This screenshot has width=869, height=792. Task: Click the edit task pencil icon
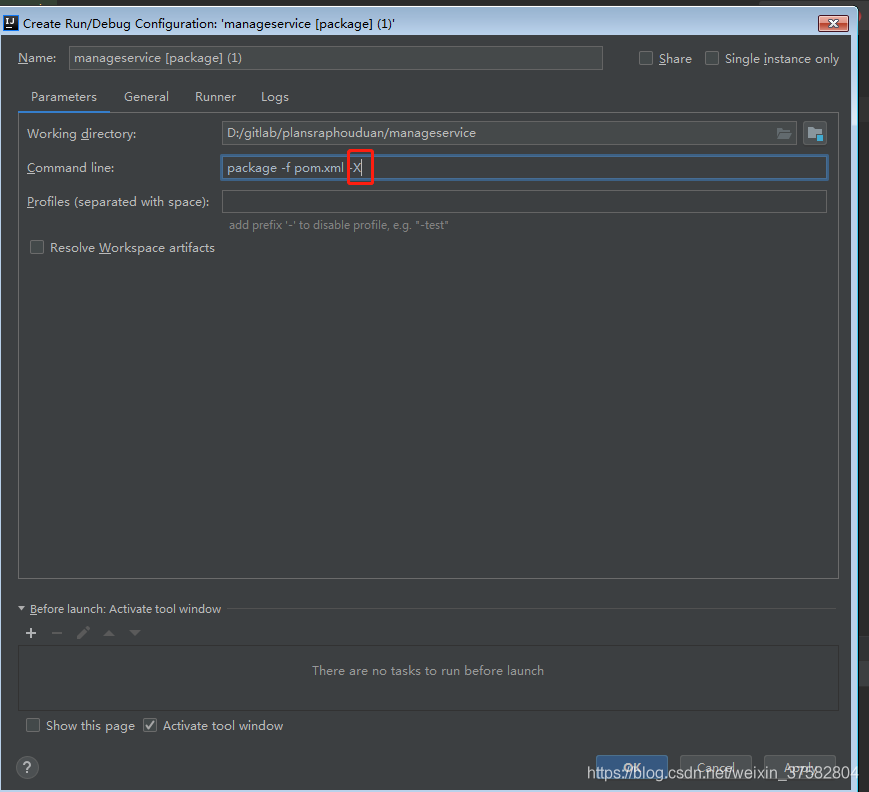point(83,633)
